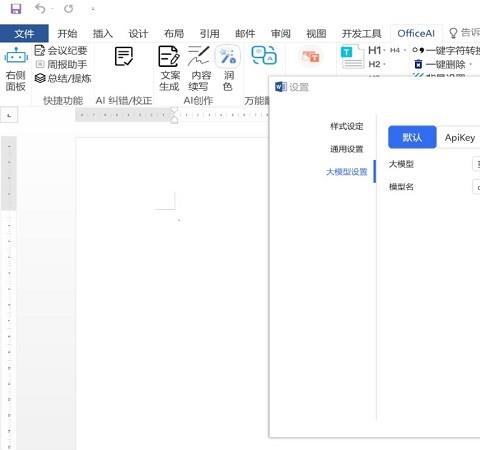Click the lightbulb tell-me icon
The width and height of the screenshot is (480, 450).
pos(453,33)
